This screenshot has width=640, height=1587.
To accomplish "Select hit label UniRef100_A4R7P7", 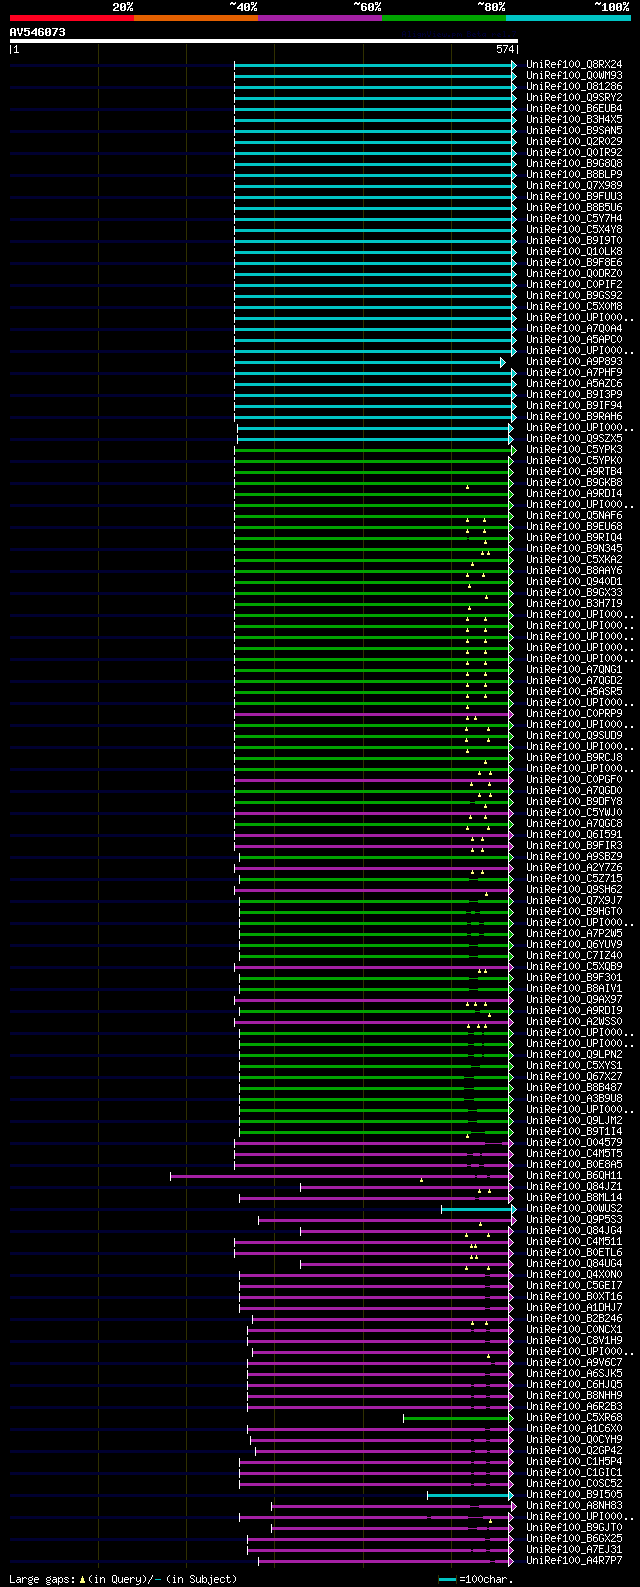I will [x=576, y=1560].
